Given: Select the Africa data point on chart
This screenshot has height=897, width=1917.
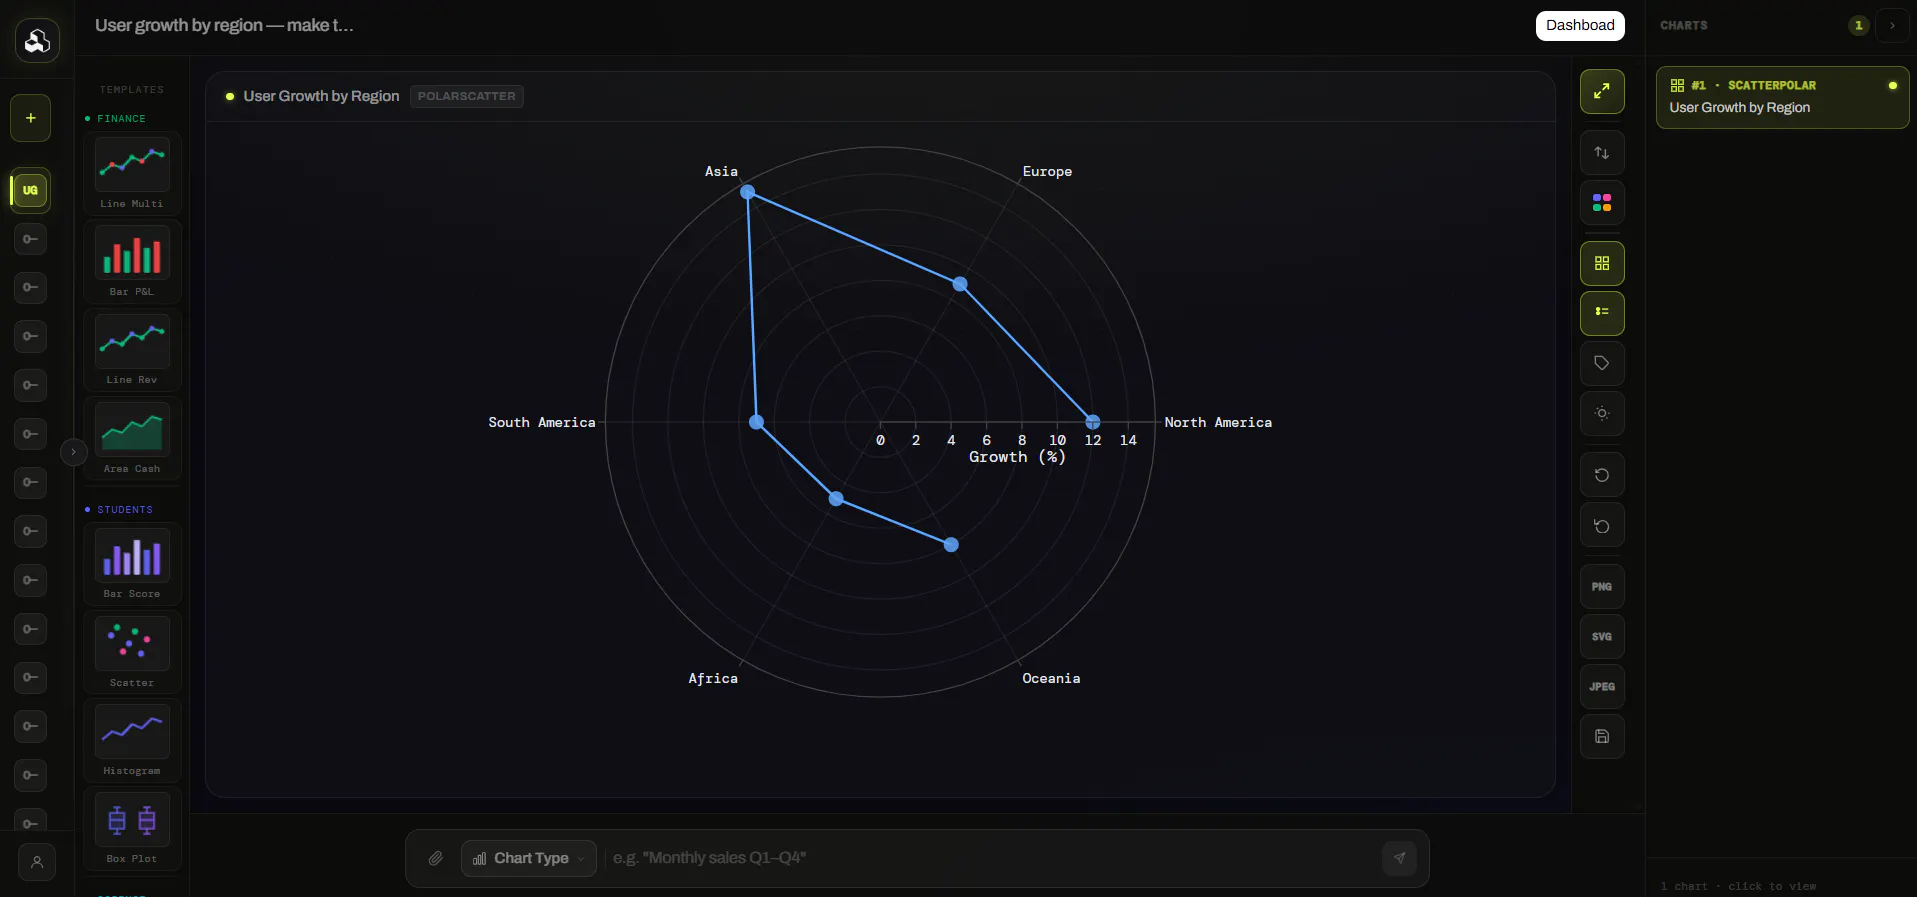Looking at the screenshot, I should (x=836, y=499).
